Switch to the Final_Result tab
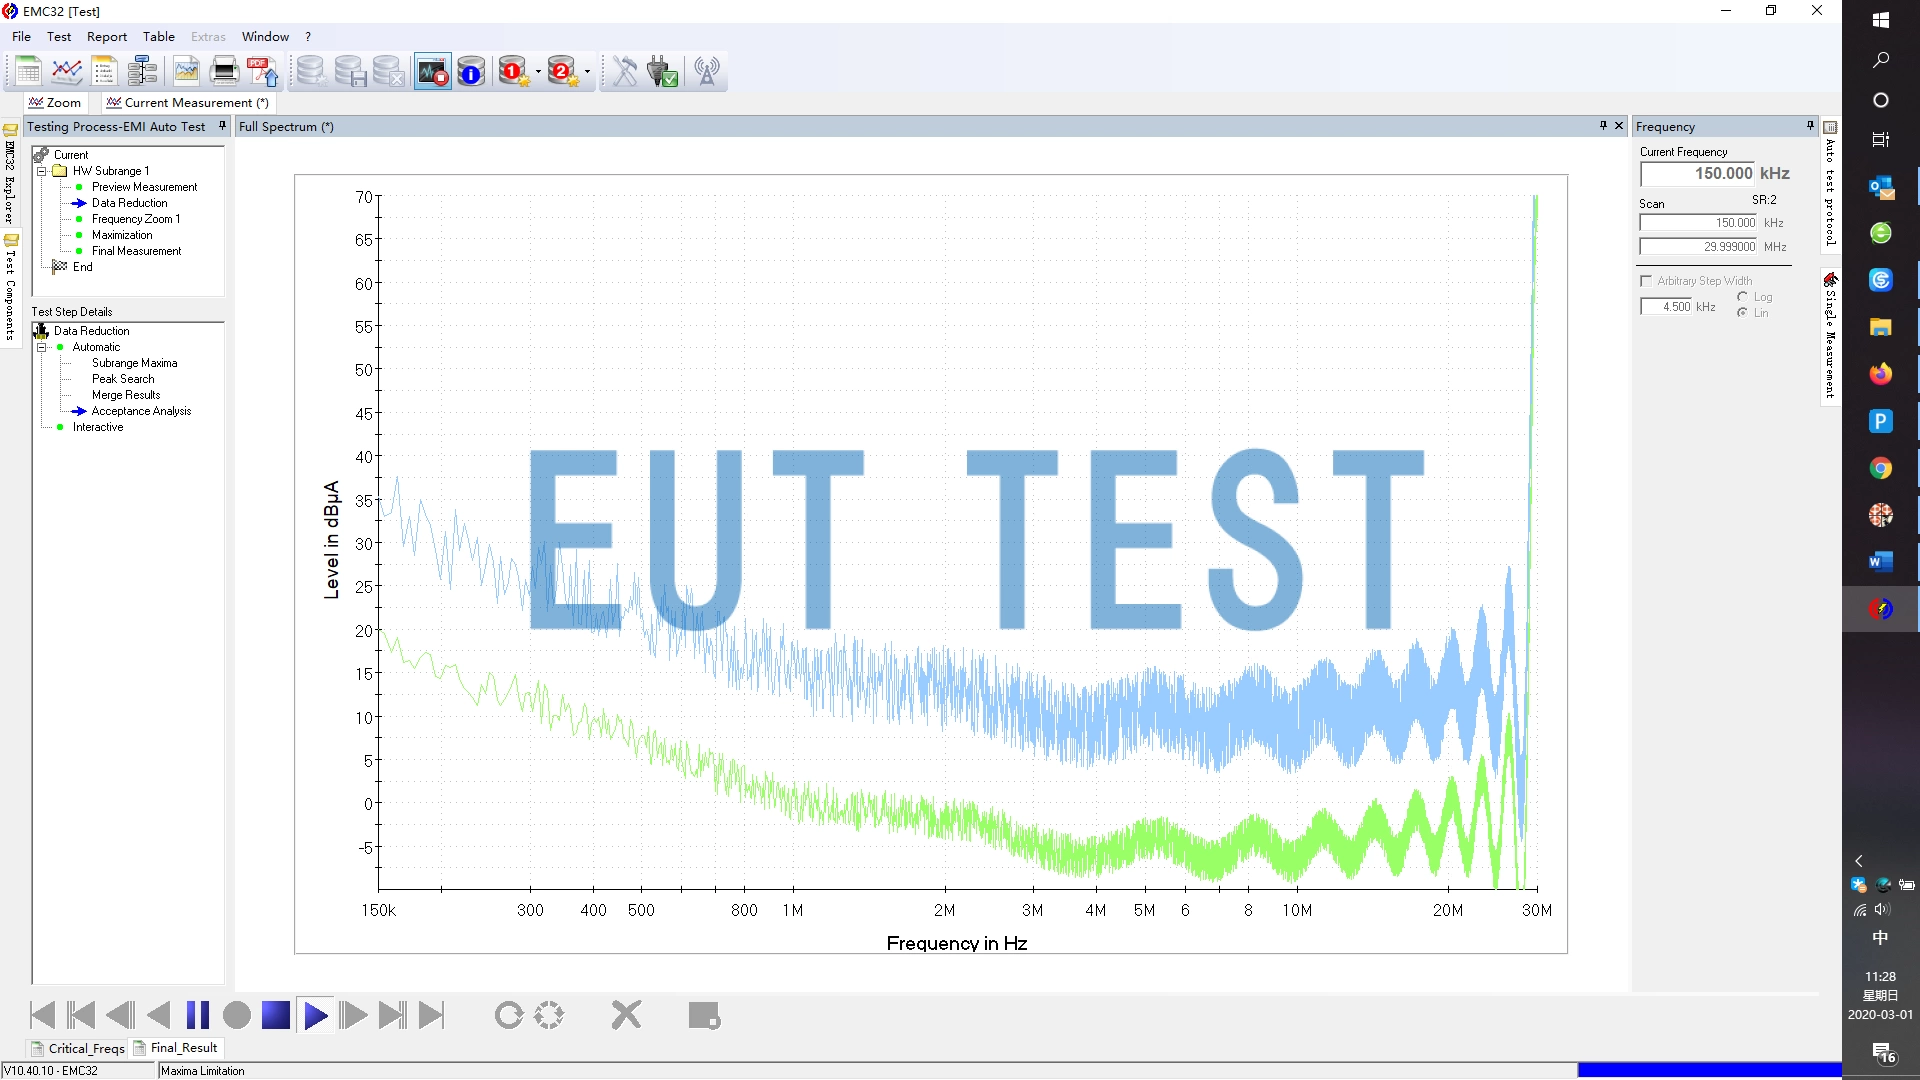Image resolution: width=1920 pixels, height=1080 pixels. pos(176,1048)
